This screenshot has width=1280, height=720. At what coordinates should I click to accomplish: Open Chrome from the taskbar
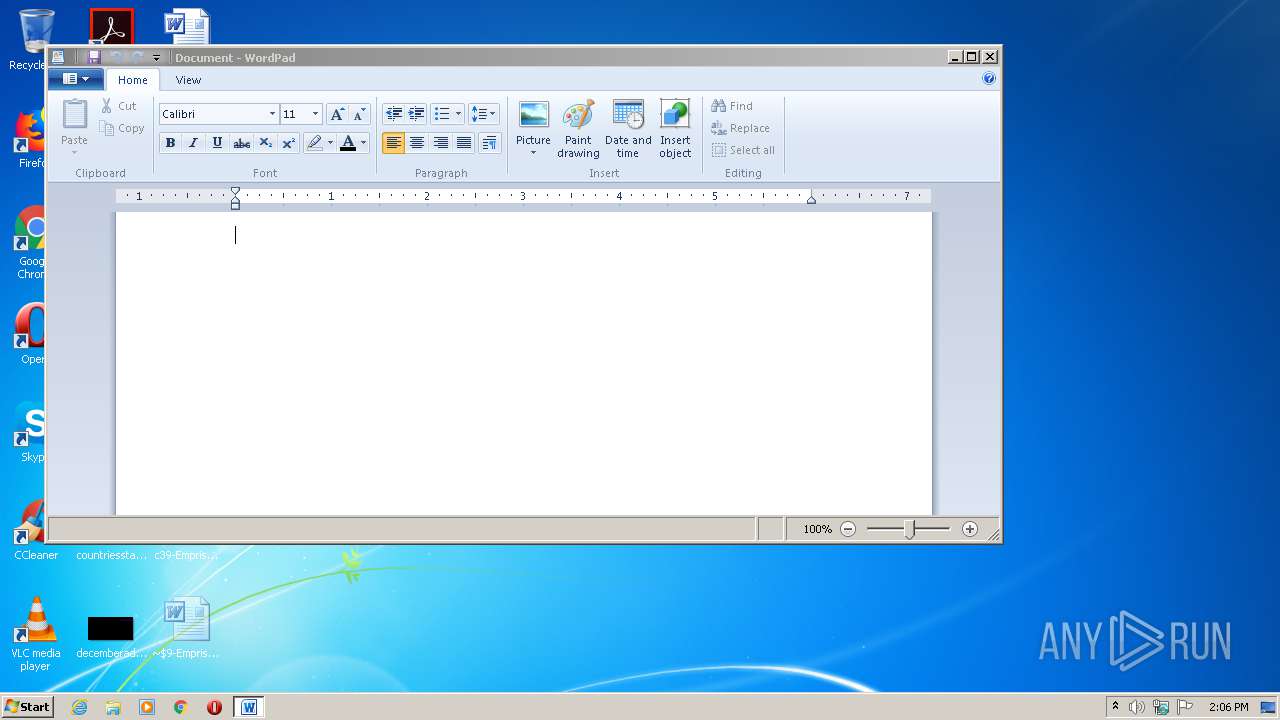pyautogui.click(x=180, y=707)
